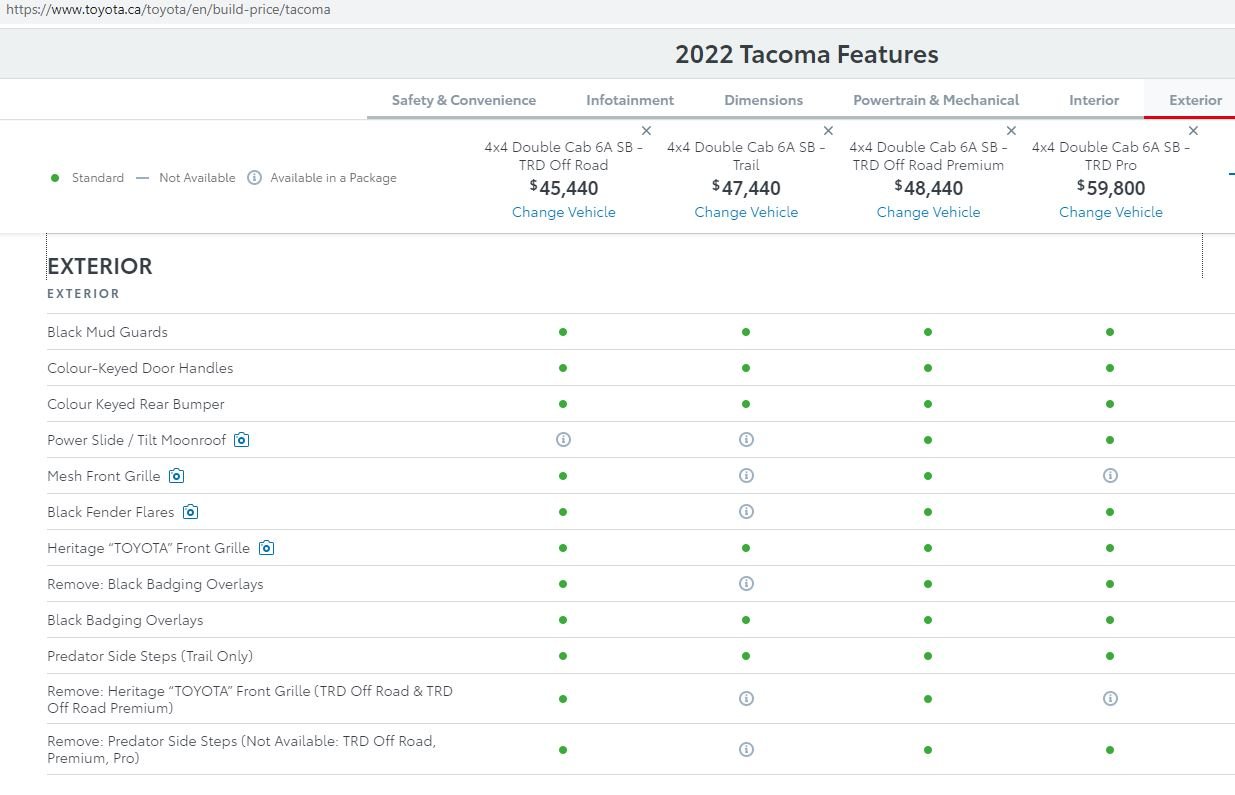
Task: Click info icon for Remove: Heritage Grille row under Trail
Action: (746, 699)
